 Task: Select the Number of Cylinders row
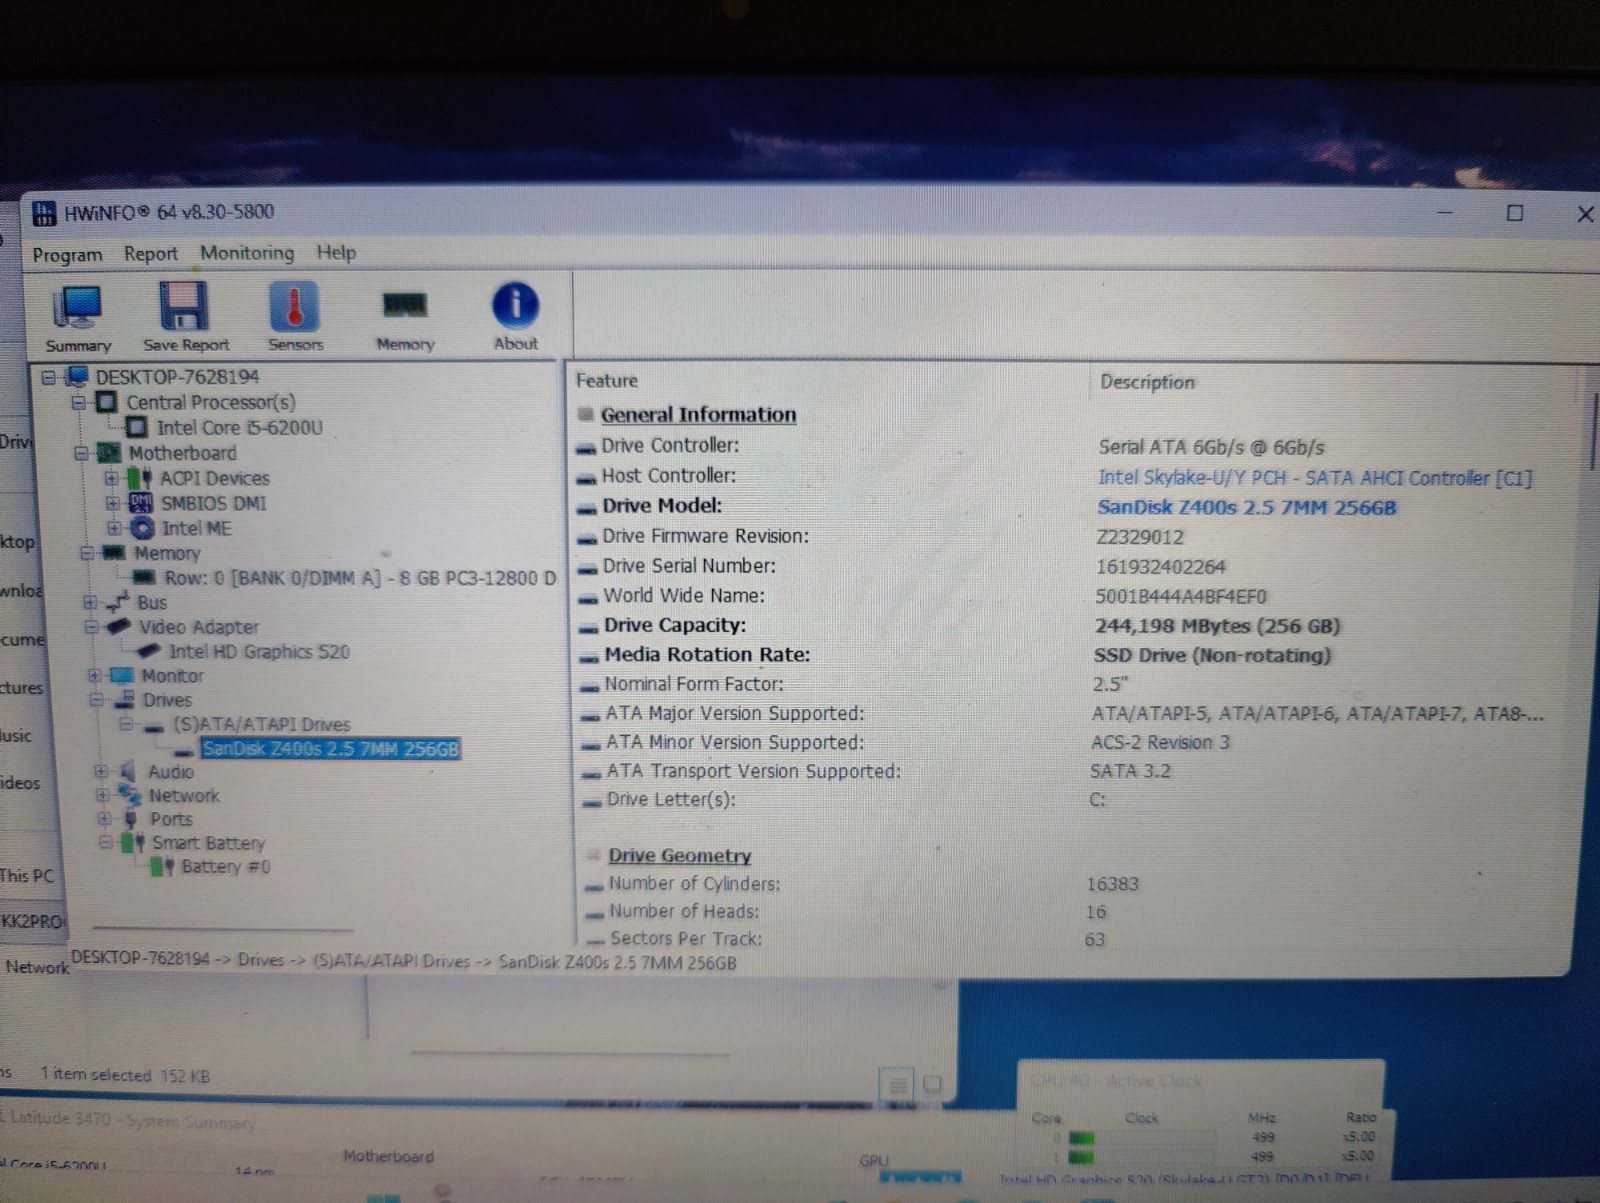pyautogui.click(x=1060, y=884)
